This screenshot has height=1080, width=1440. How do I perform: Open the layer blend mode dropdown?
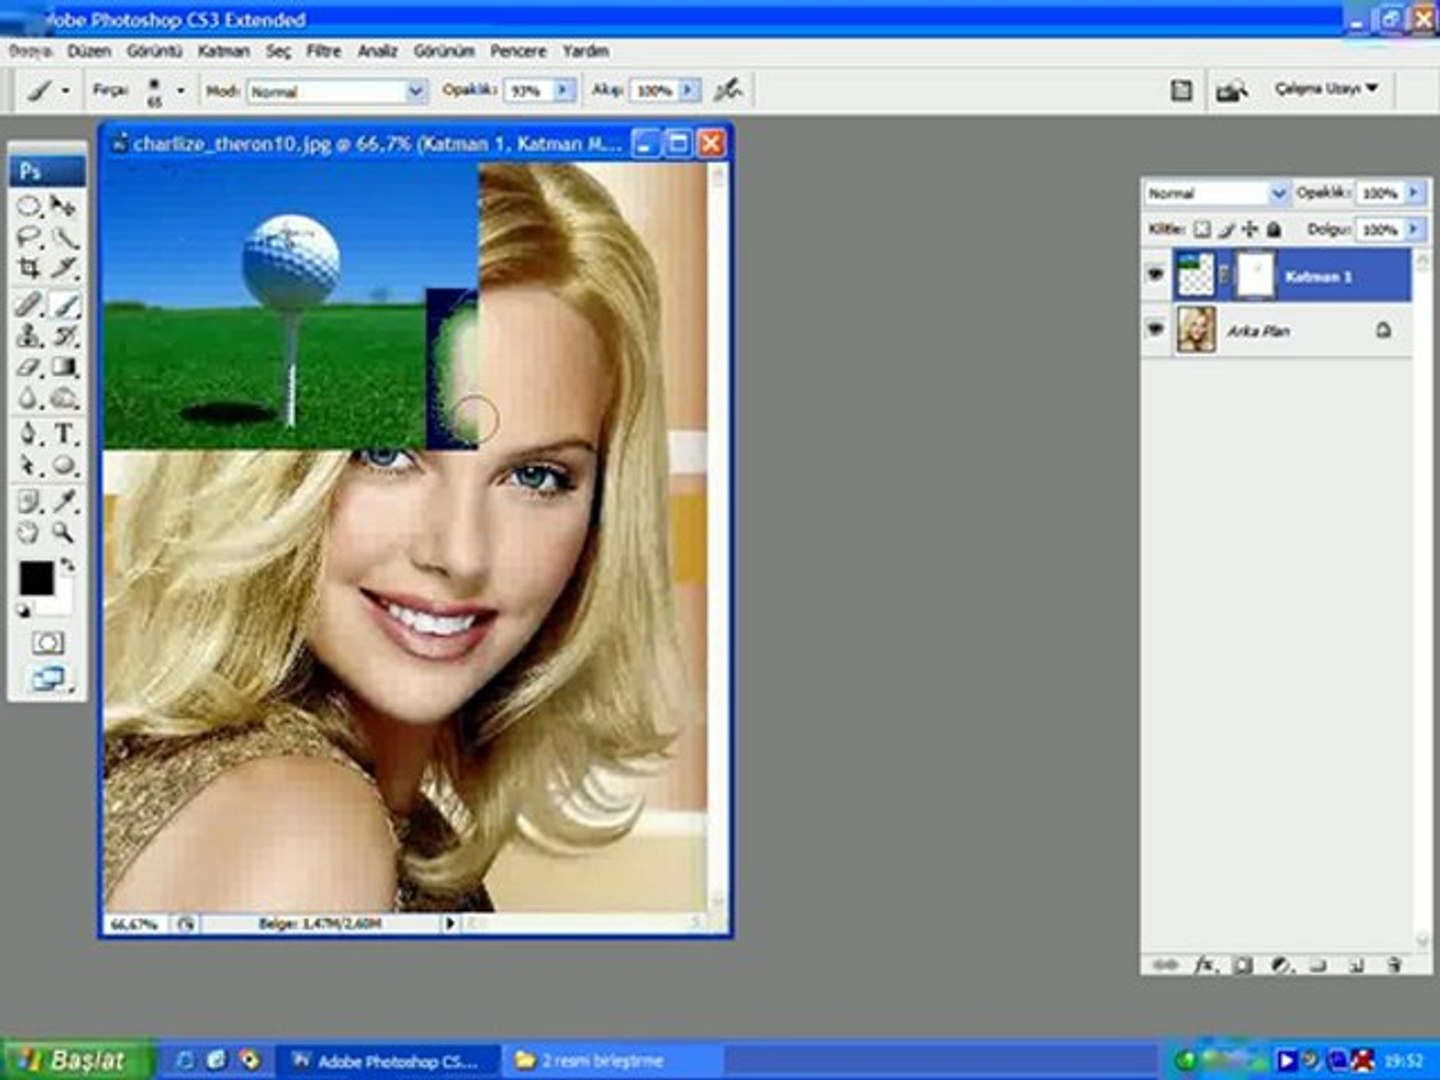pos(1278,193)
